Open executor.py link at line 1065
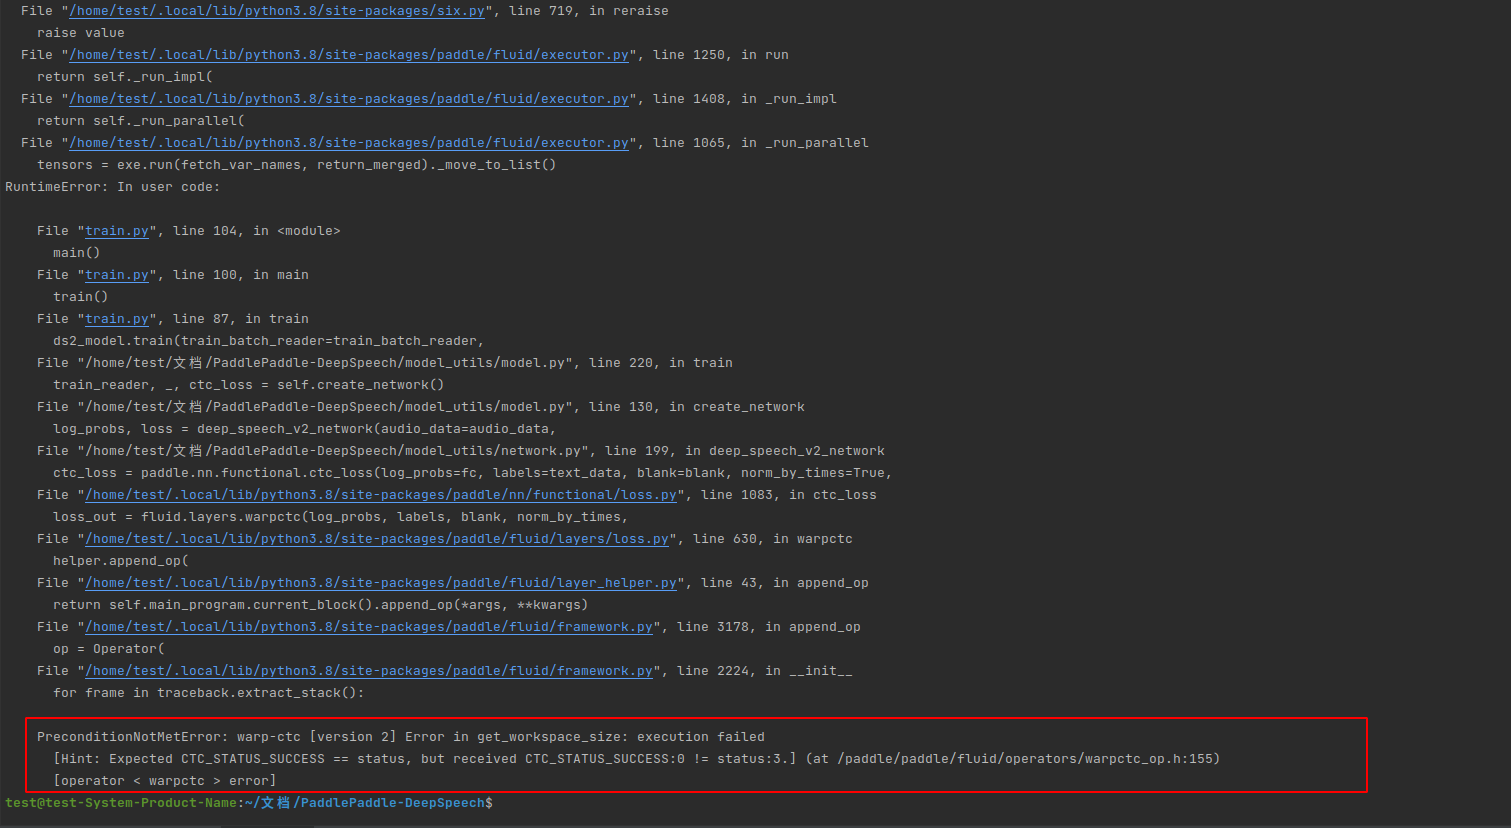The image size is (1511, 828). 348,142
